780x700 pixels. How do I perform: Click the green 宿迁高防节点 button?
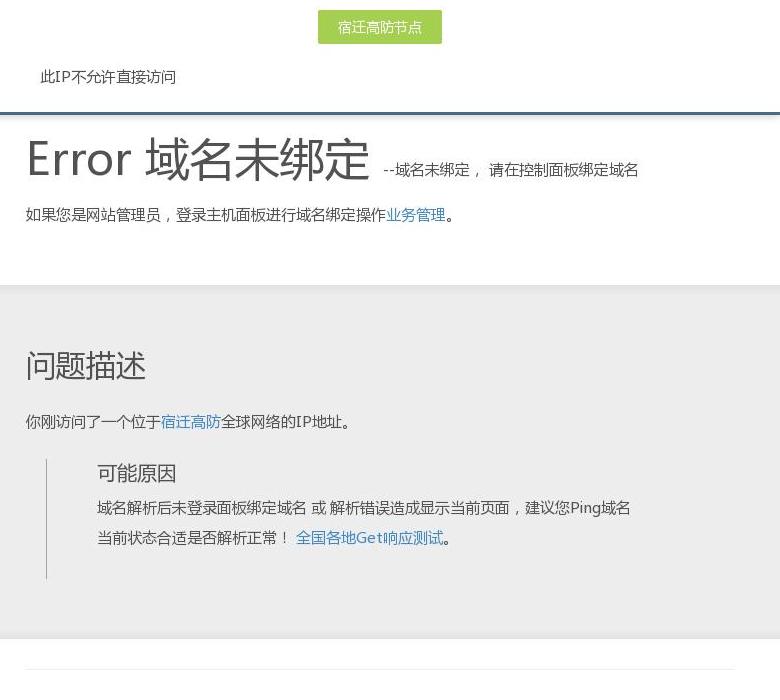coord(380,27)
